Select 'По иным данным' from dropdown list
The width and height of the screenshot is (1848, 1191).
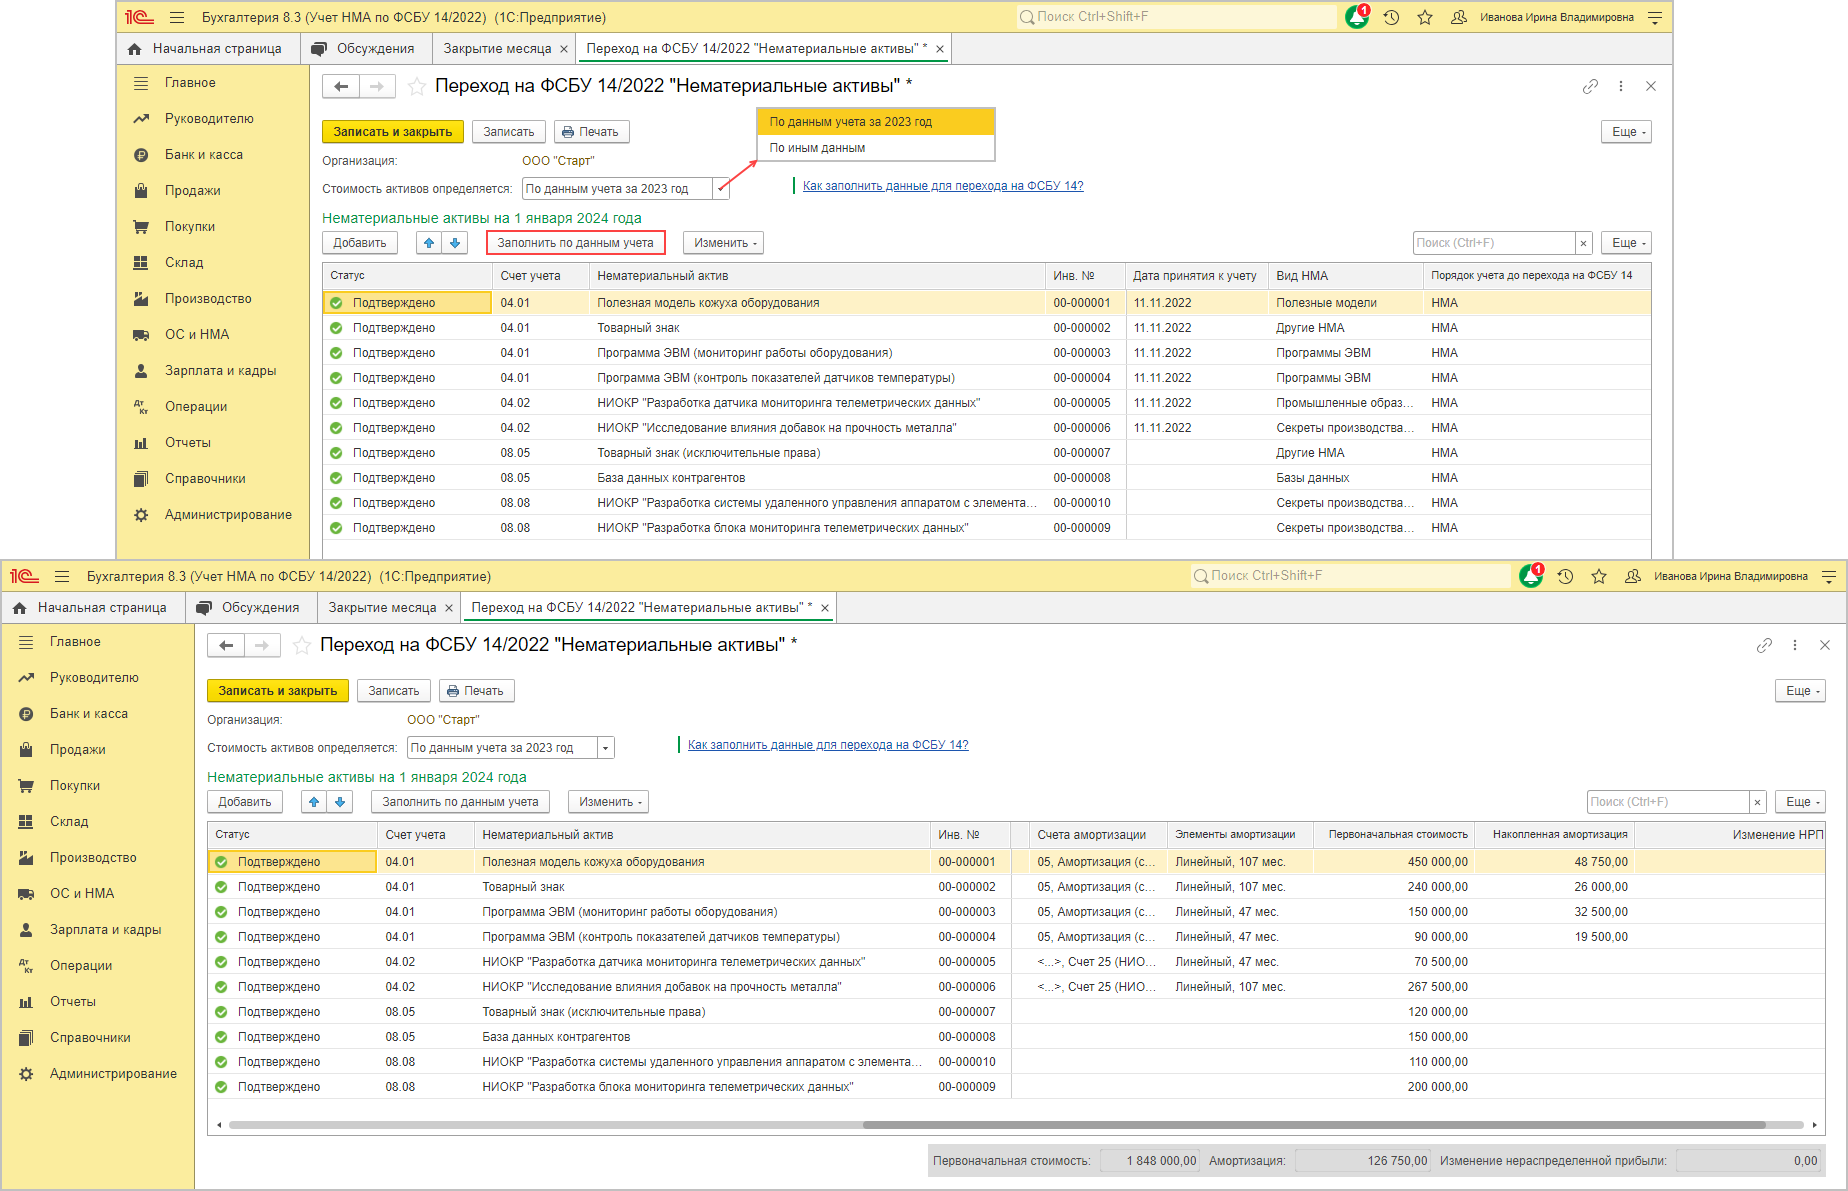(x=817, y=148)
